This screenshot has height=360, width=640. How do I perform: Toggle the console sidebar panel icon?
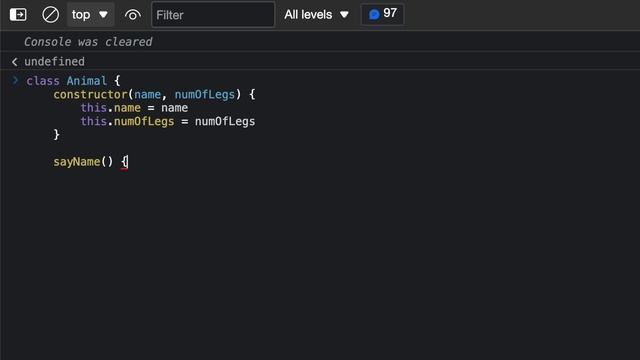click(x=18, y=15)
